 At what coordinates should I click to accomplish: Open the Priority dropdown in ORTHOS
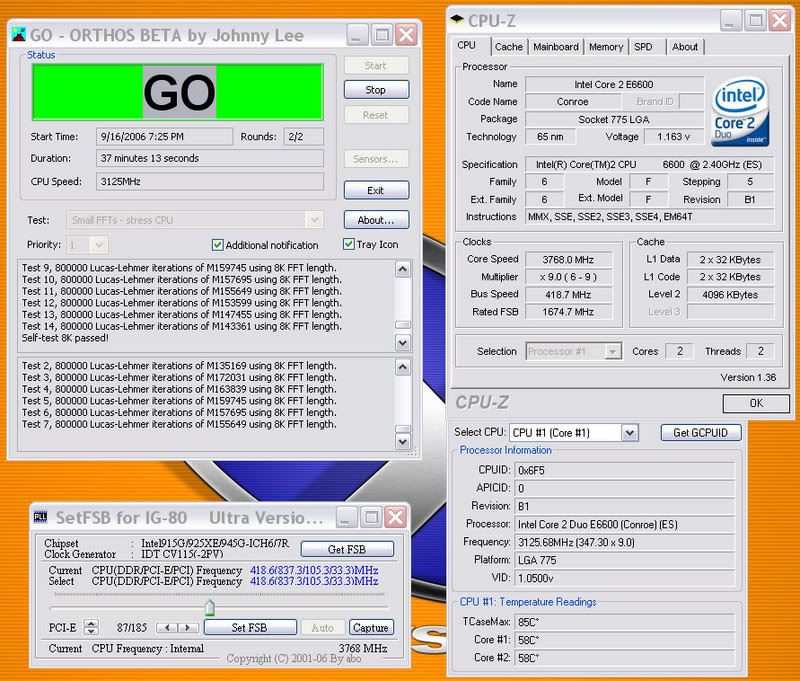click(x=99, y=245)
